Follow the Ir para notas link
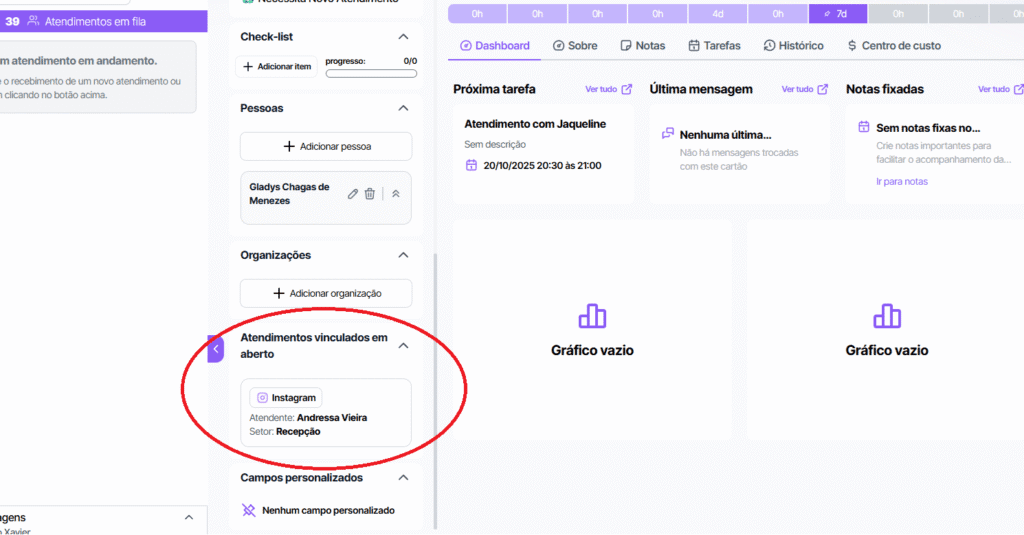 point(902,182)
